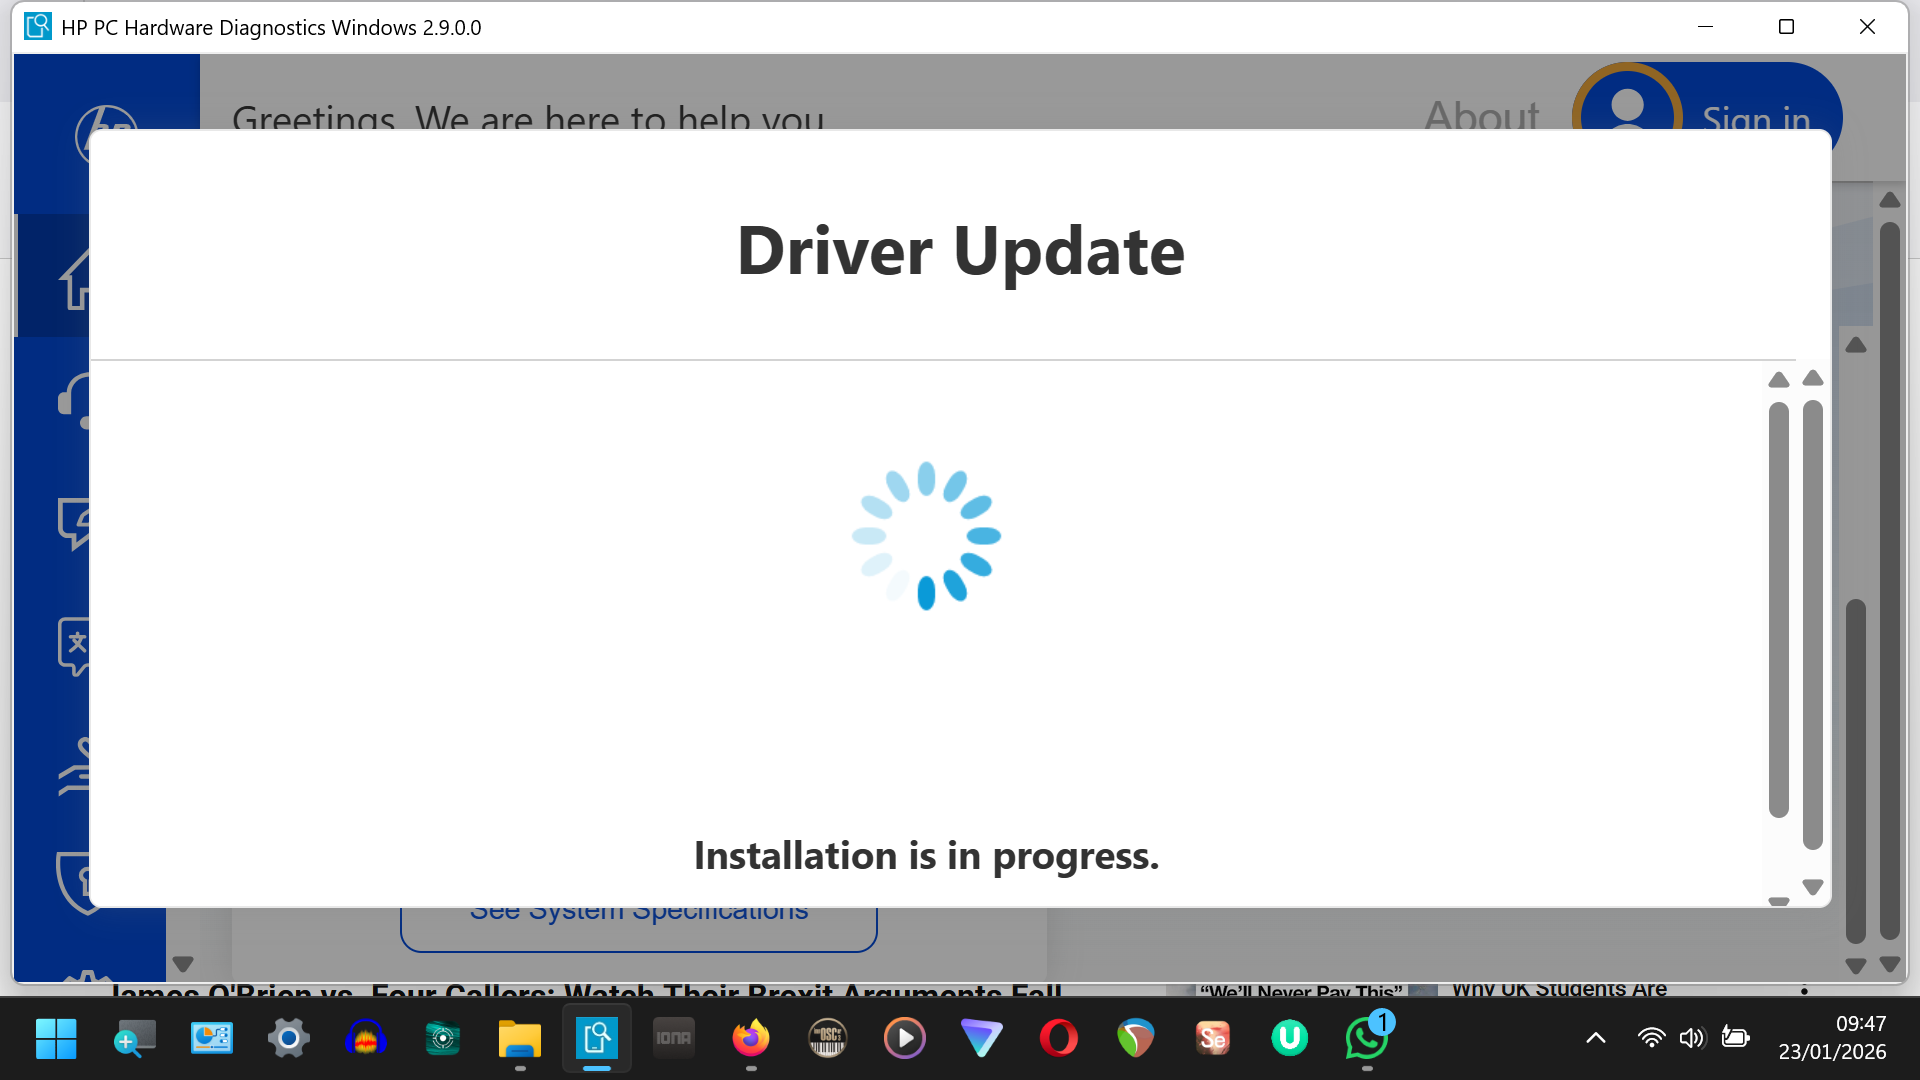The image size is (1920, 1080).
Task: Show hidden system tray icons chevron
Action: click(x=1596, y=1038)
